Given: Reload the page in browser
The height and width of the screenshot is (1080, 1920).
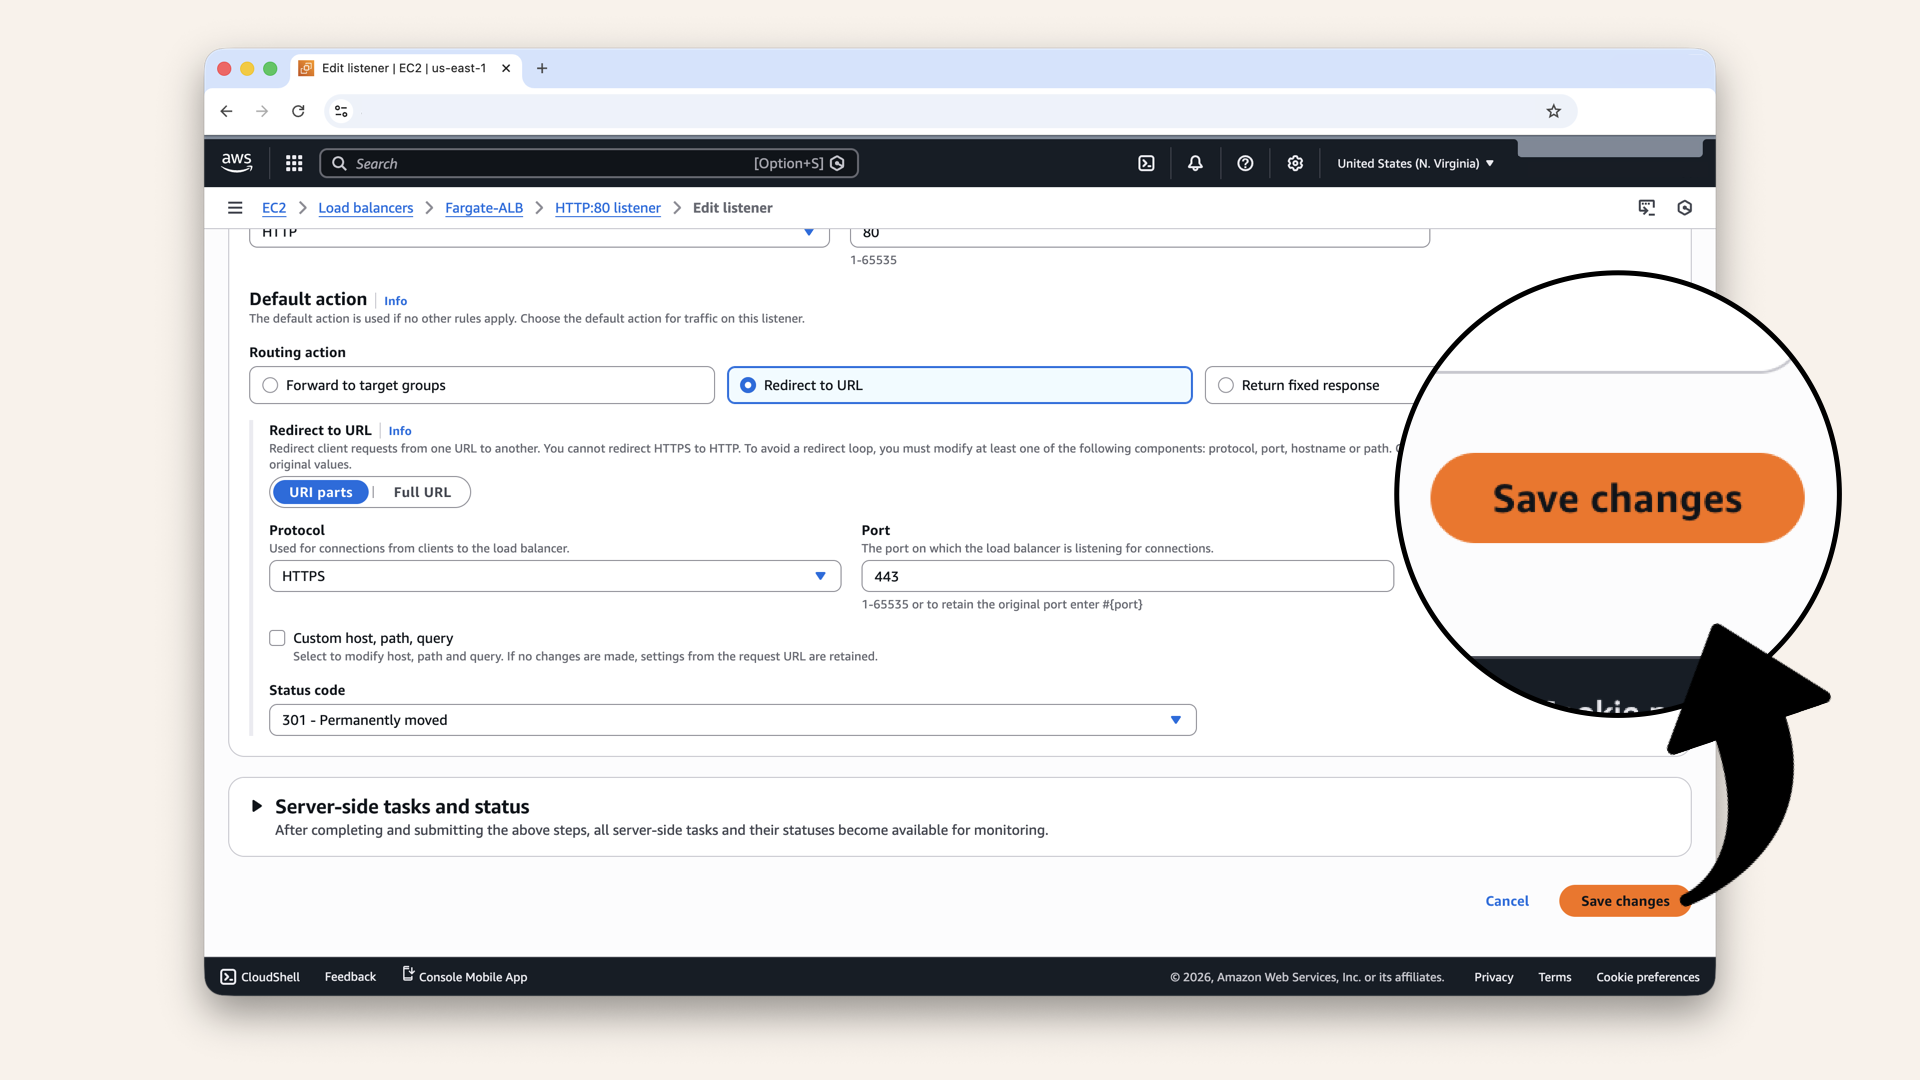Looking at the screenshot, I should (x=298, y=111).
